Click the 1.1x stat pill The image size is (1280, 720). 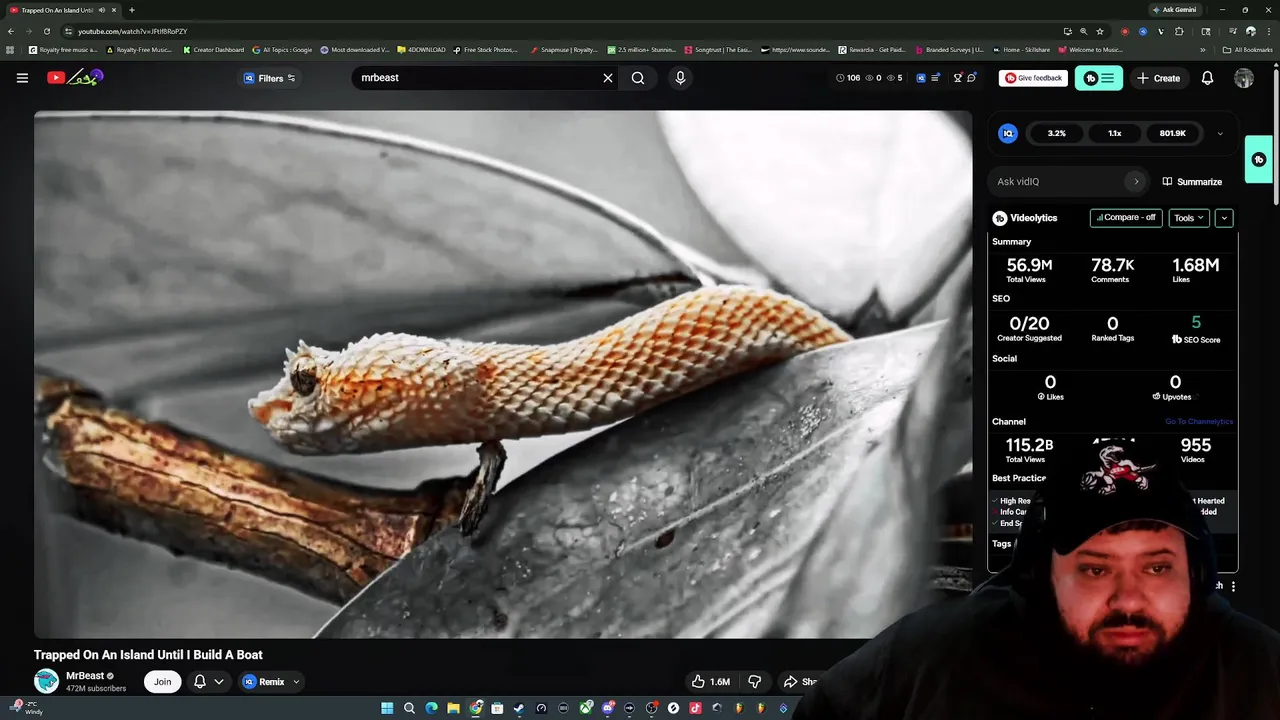tap(1114, 133)
